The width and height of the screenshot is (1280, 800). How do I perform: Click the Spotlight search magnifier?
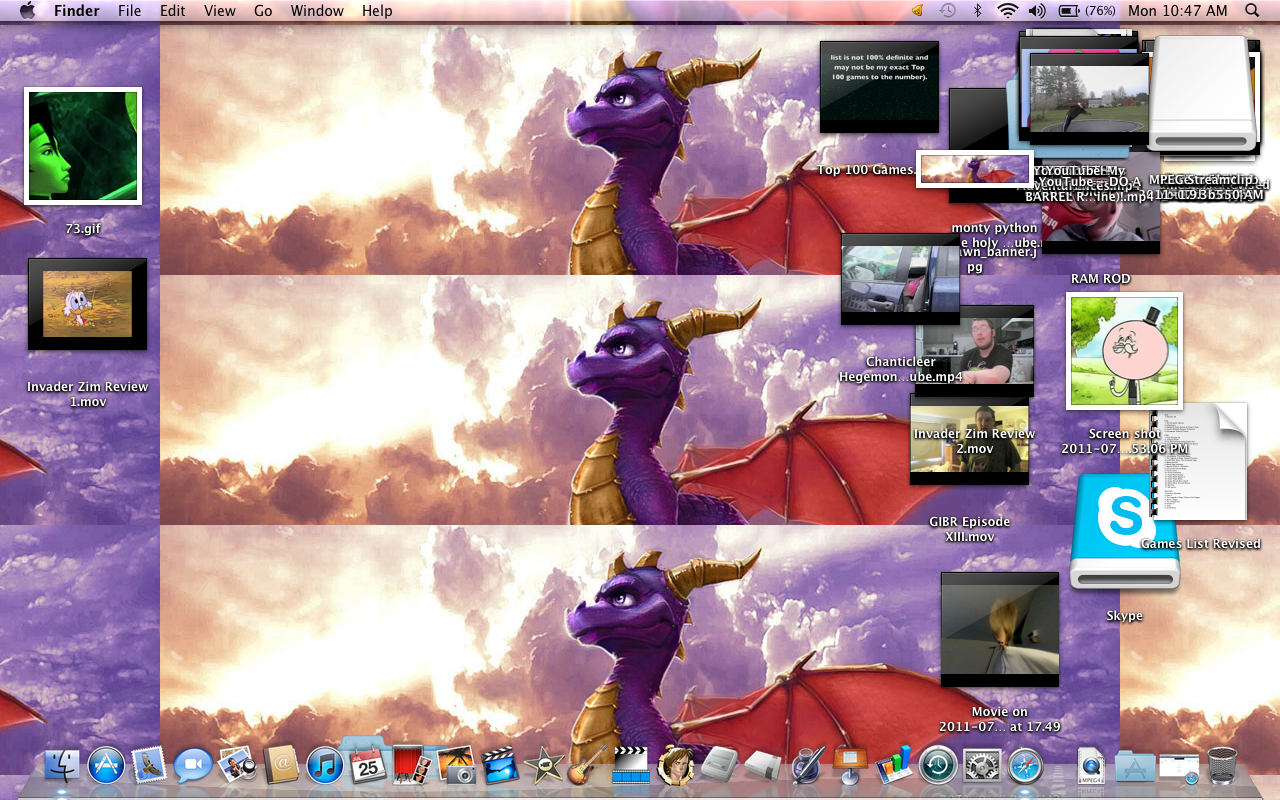[1252, 11]
